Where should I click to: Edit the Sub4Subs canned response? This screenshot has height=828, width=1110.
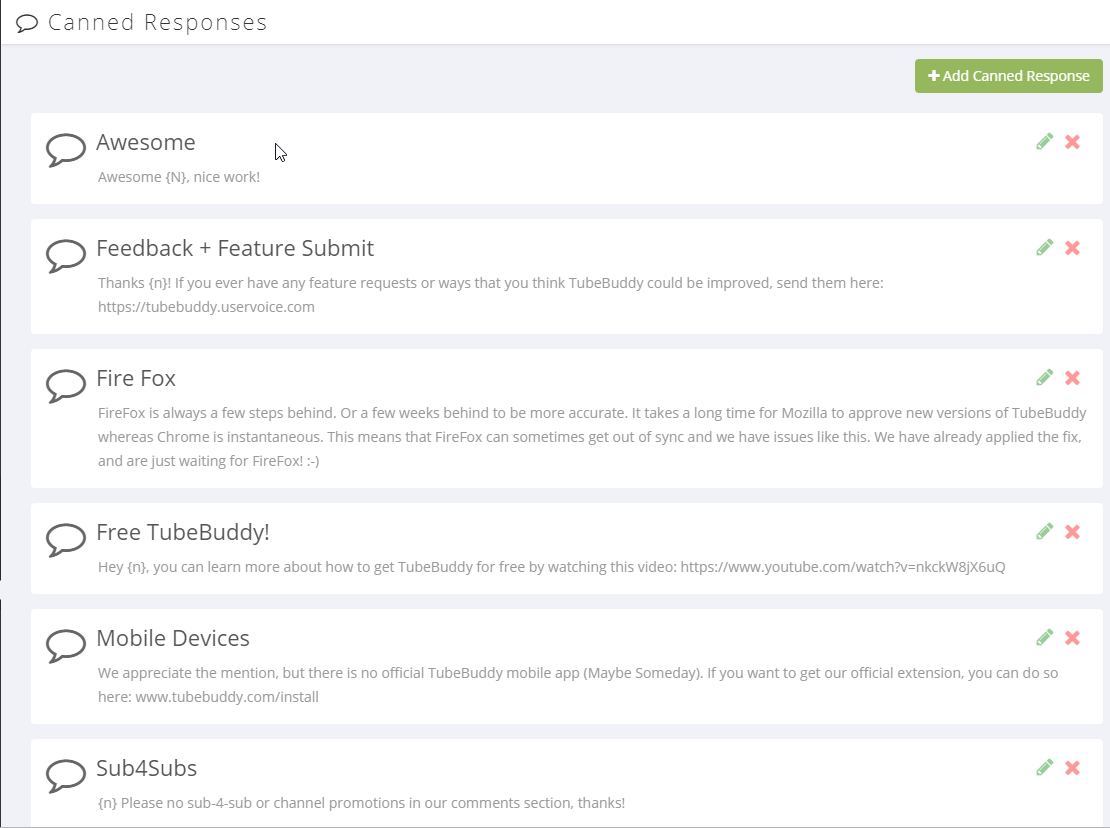pyautogui.click(x=1045, y=768)
